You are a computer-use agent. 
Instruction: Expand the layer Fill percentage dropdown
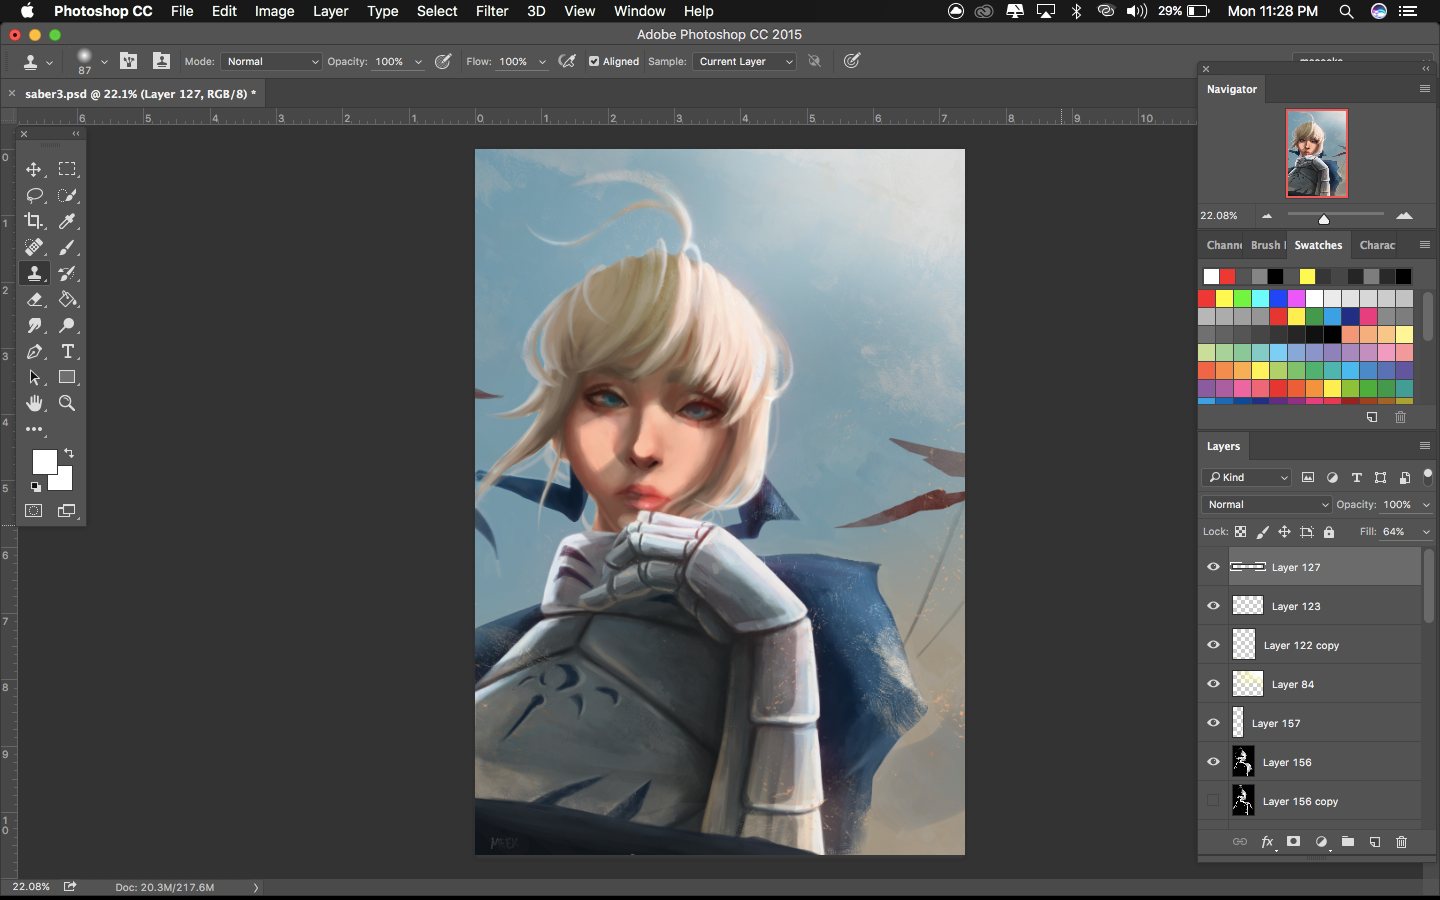pos(1426,532)
